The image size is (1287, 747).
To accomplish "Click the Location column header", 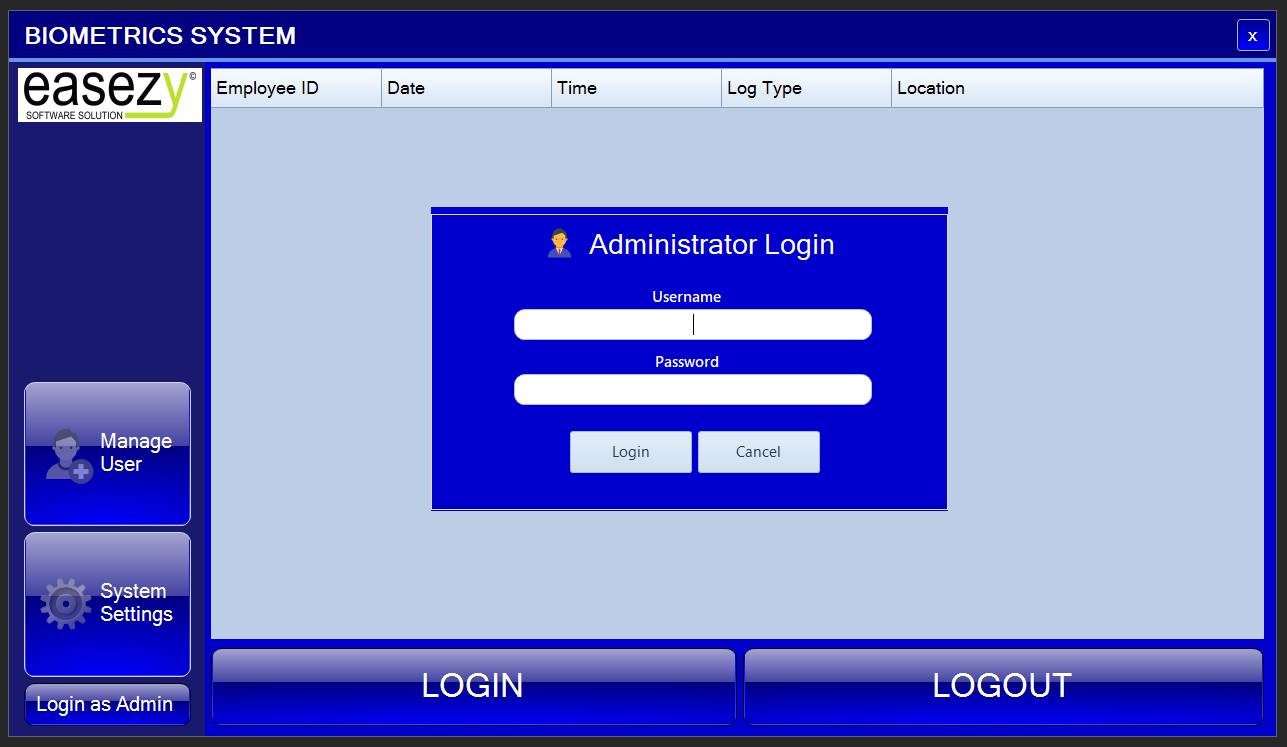I will coord(1078,88).
